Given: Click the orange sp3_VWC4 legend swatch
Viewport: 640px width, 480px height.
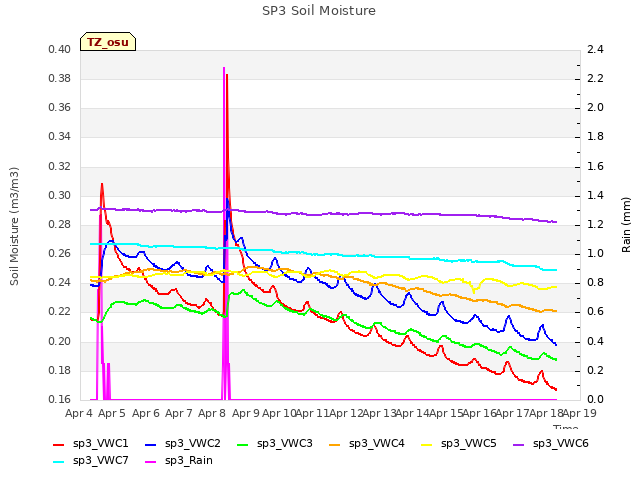Looking at the screenshot, I should (335, 444).
